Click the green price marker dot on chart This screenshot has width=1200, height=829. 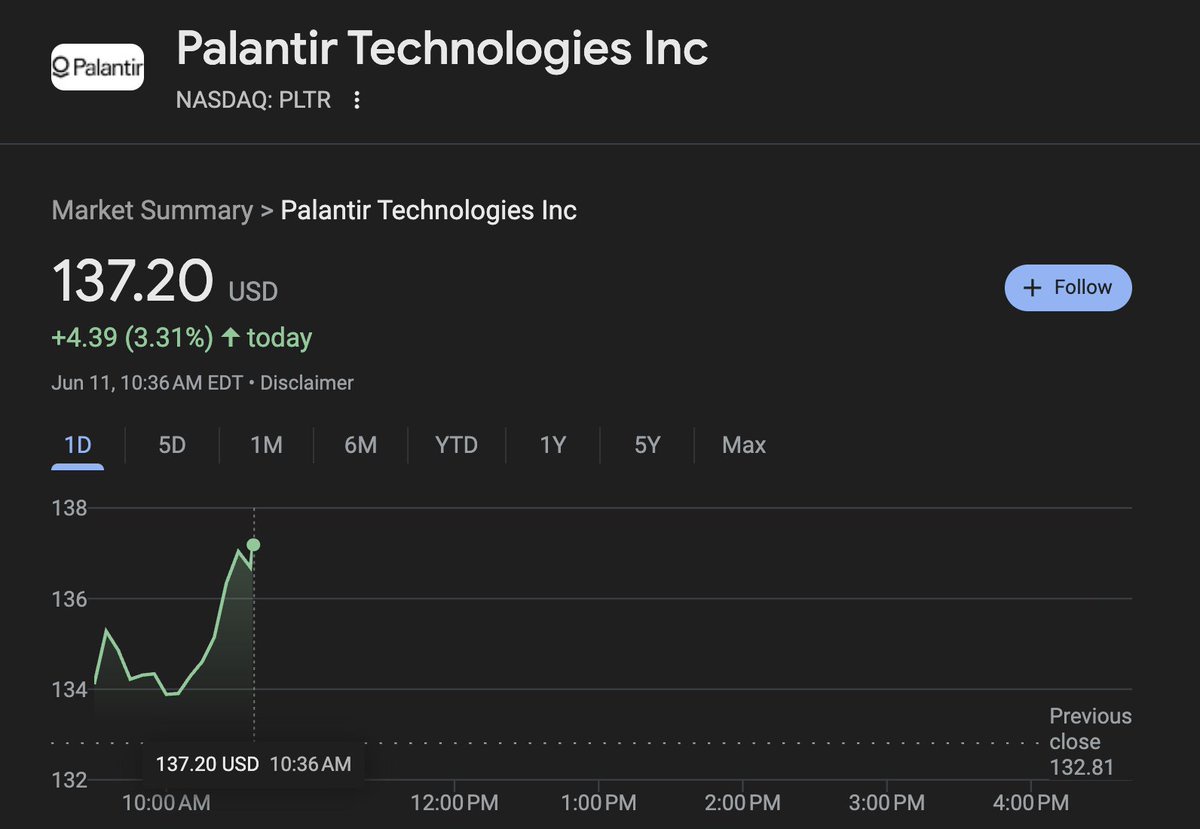(x=253, y=544)
